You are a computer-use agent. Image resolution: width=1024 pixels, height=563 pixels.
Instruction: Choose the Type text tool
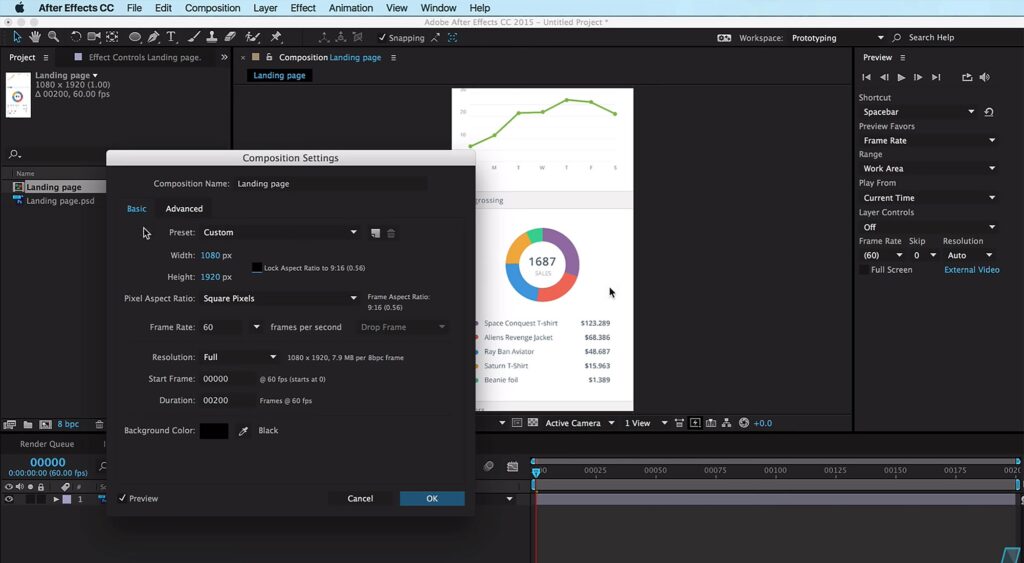[x=171, y=37]
